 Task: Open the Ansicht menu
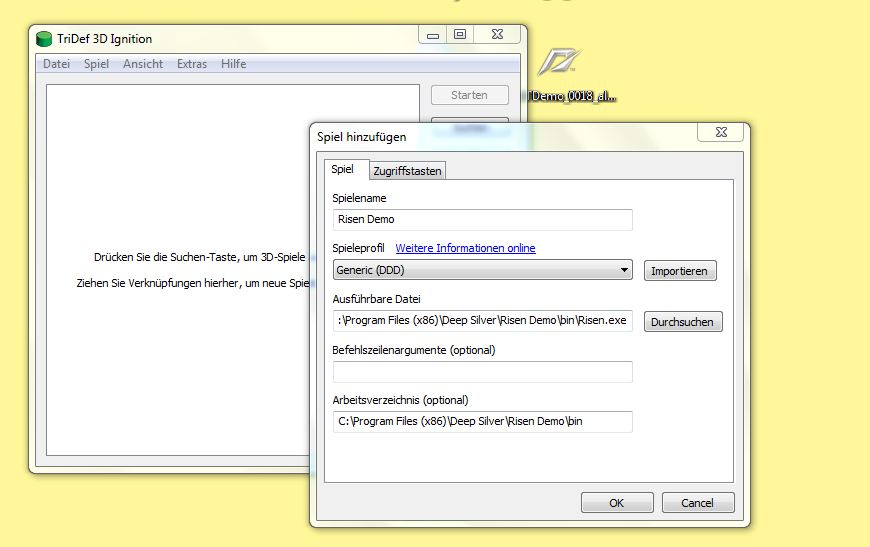click(143, 64)
